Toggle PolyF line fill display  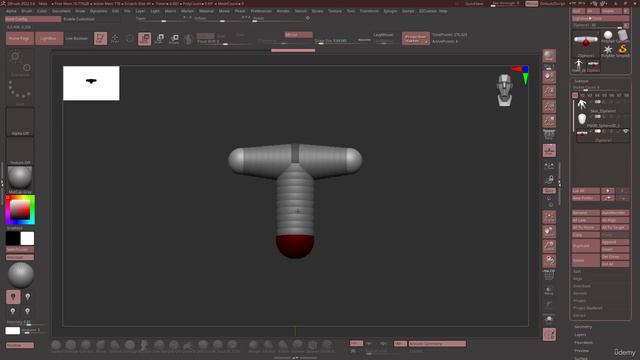549,275
